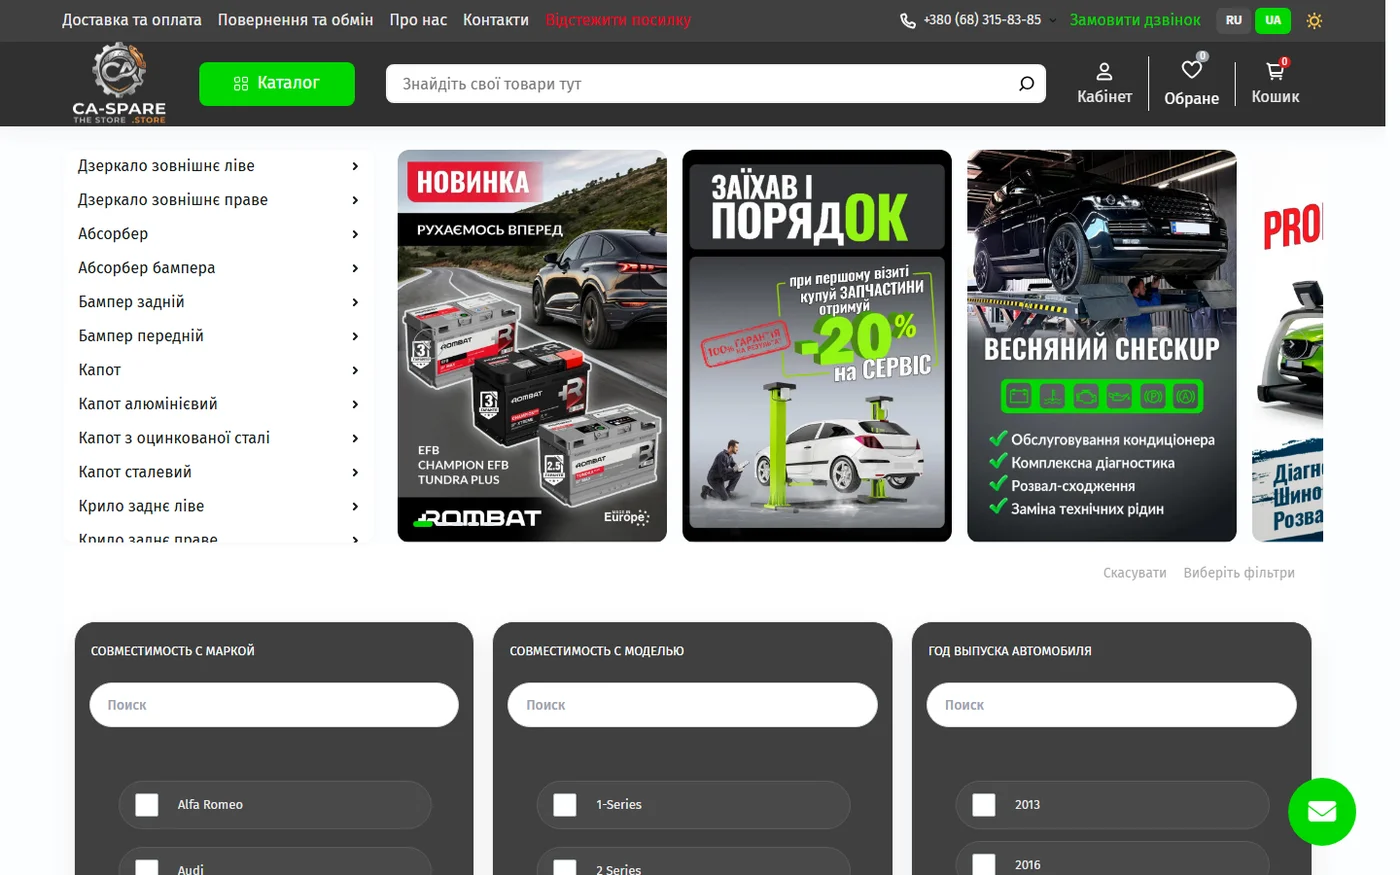The width and height of the screenshot is (1400, 875).
Task: Open the ЗАЇХАВ І ПОРЯДОК -20% banner
Action: click(x=817, y=346)
